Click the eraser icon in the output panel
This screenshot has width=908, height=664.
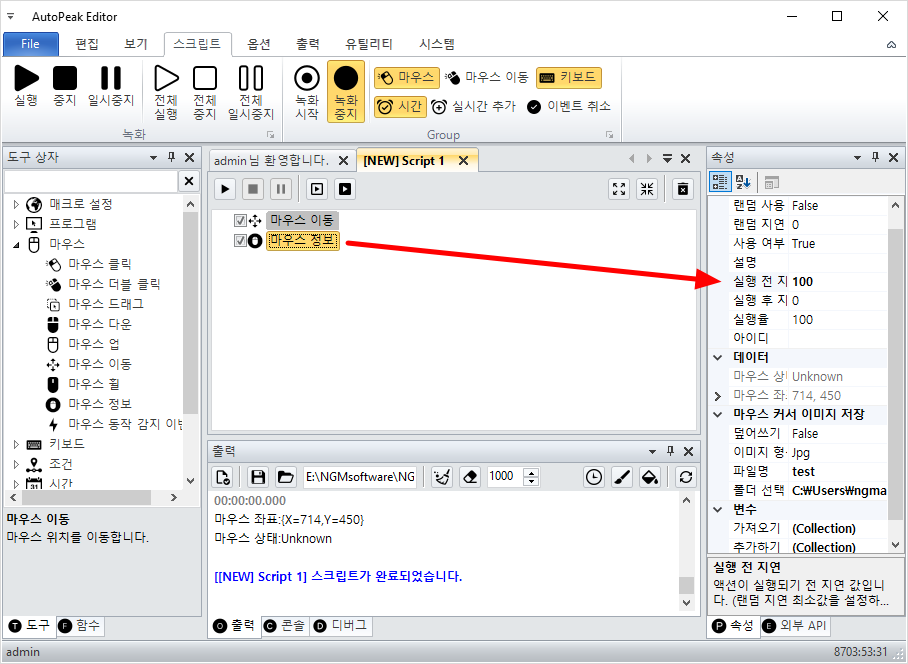click(470, 477)
